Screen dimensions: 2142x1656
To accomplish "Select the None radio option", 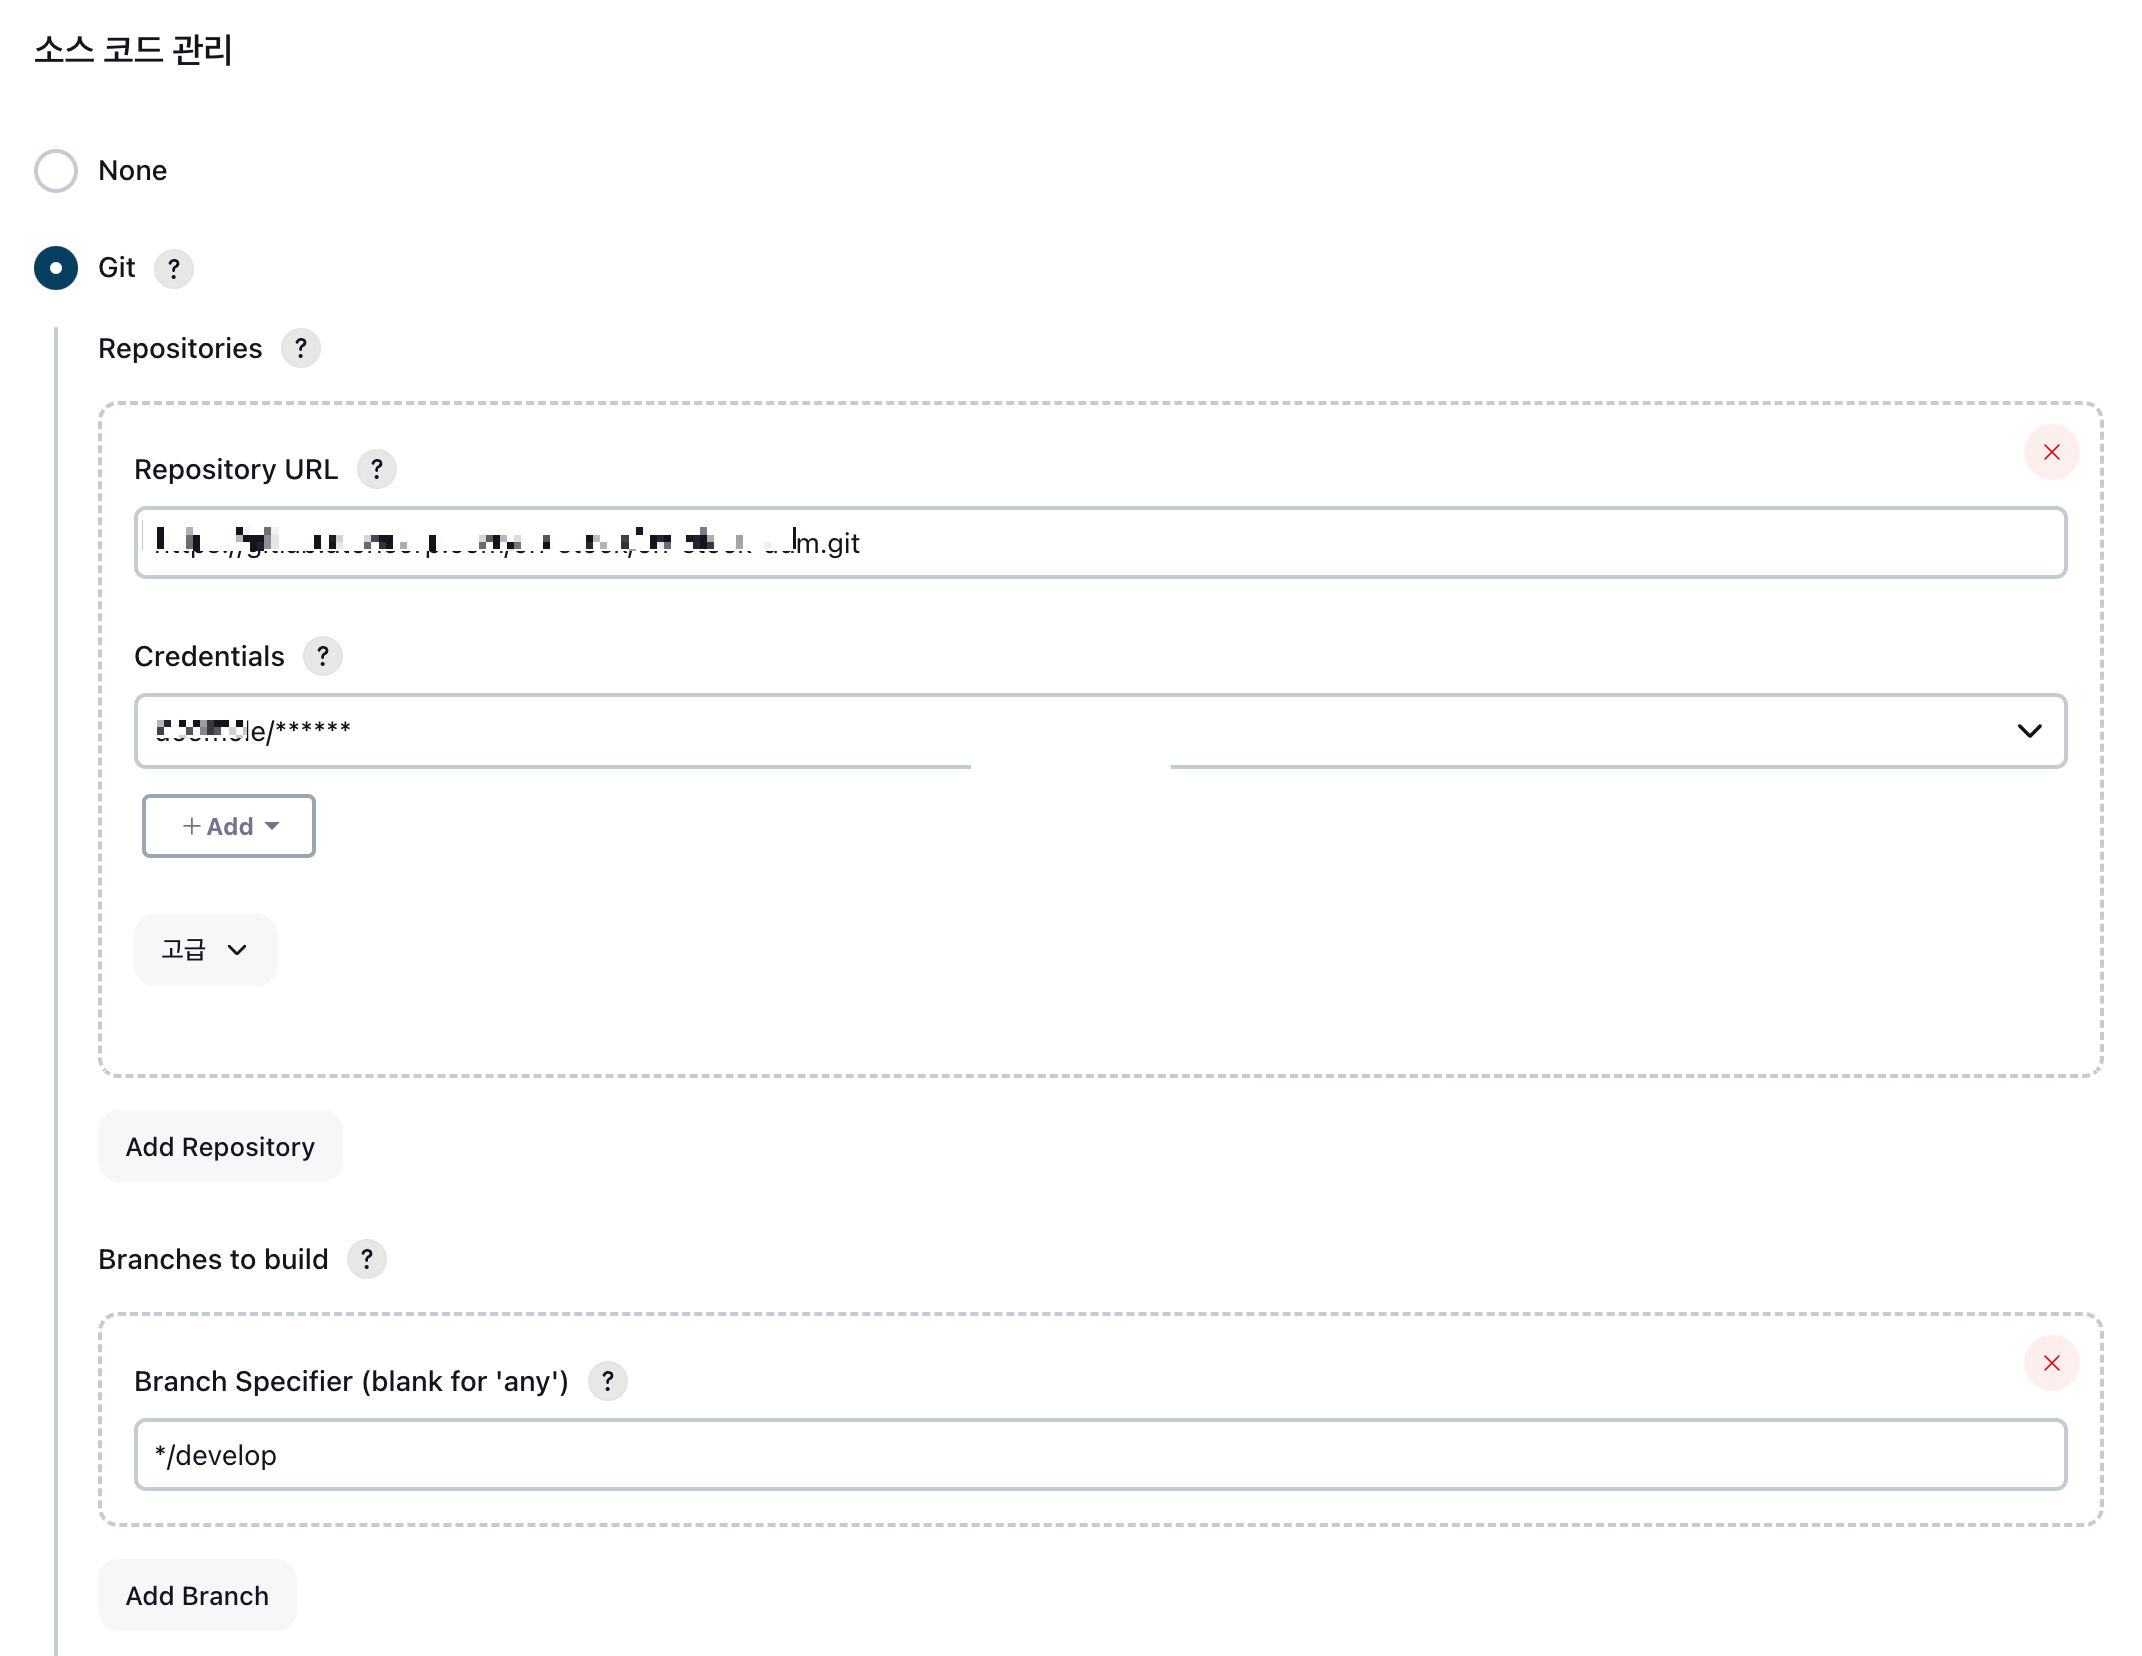I will [x=56, y=171].
